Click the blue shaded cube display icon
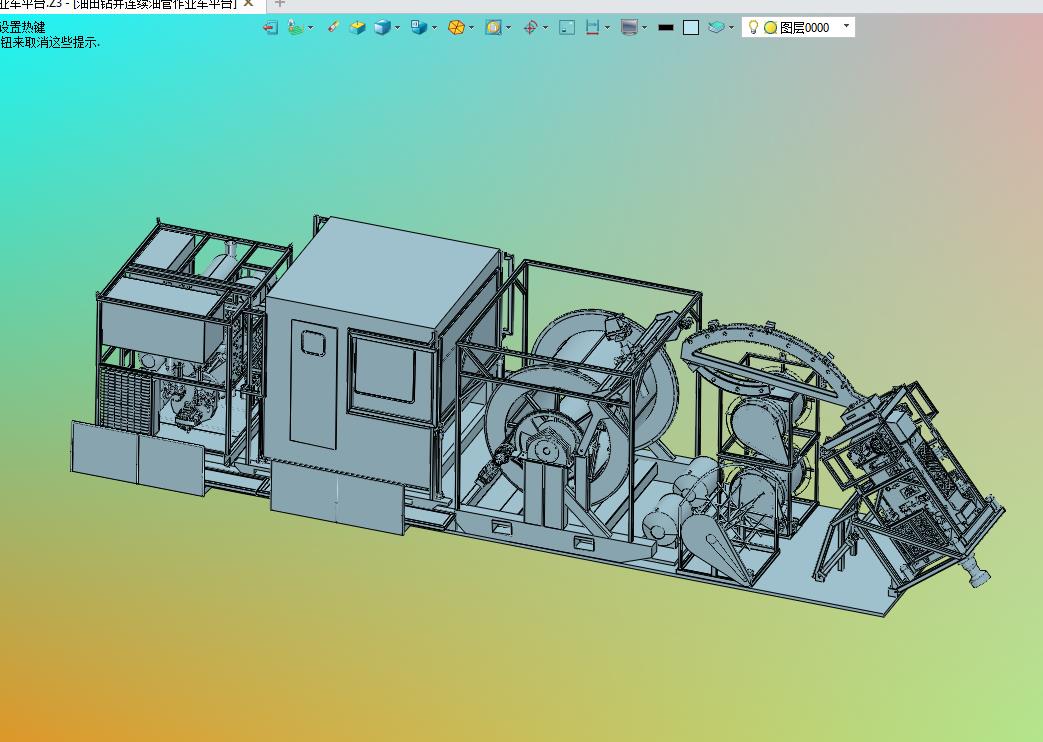1043x742 pixels. tap(382, 27)
